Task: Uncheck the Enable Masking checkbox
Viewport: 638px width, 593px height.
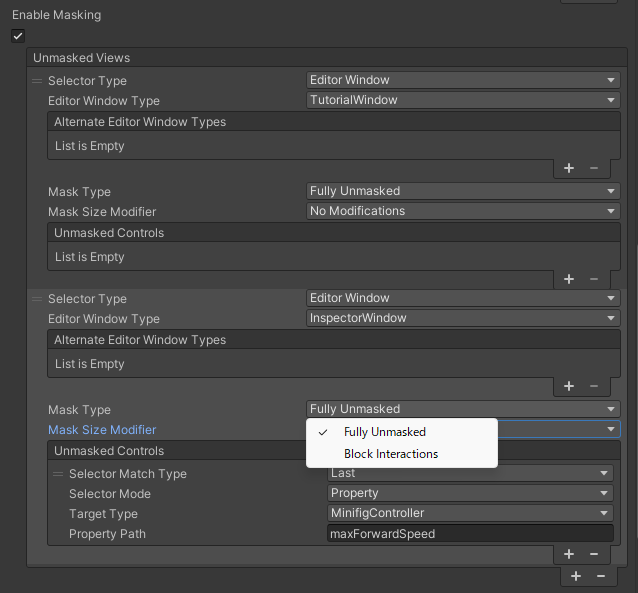Action: coord(18,36)
